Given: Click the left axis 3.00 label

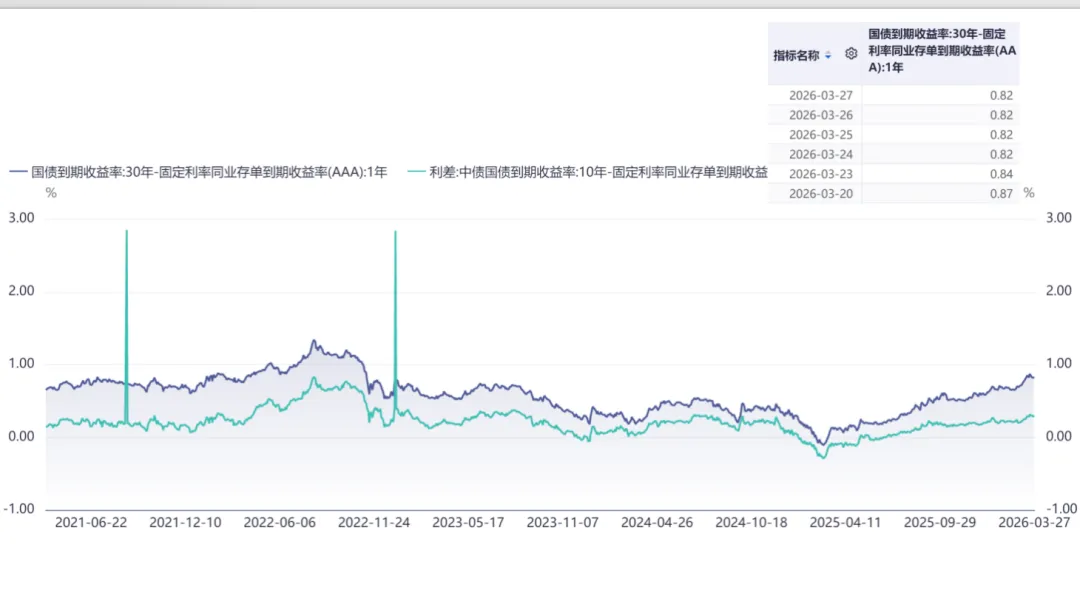Looking at the screenshot, I should (x=21, y=218).
